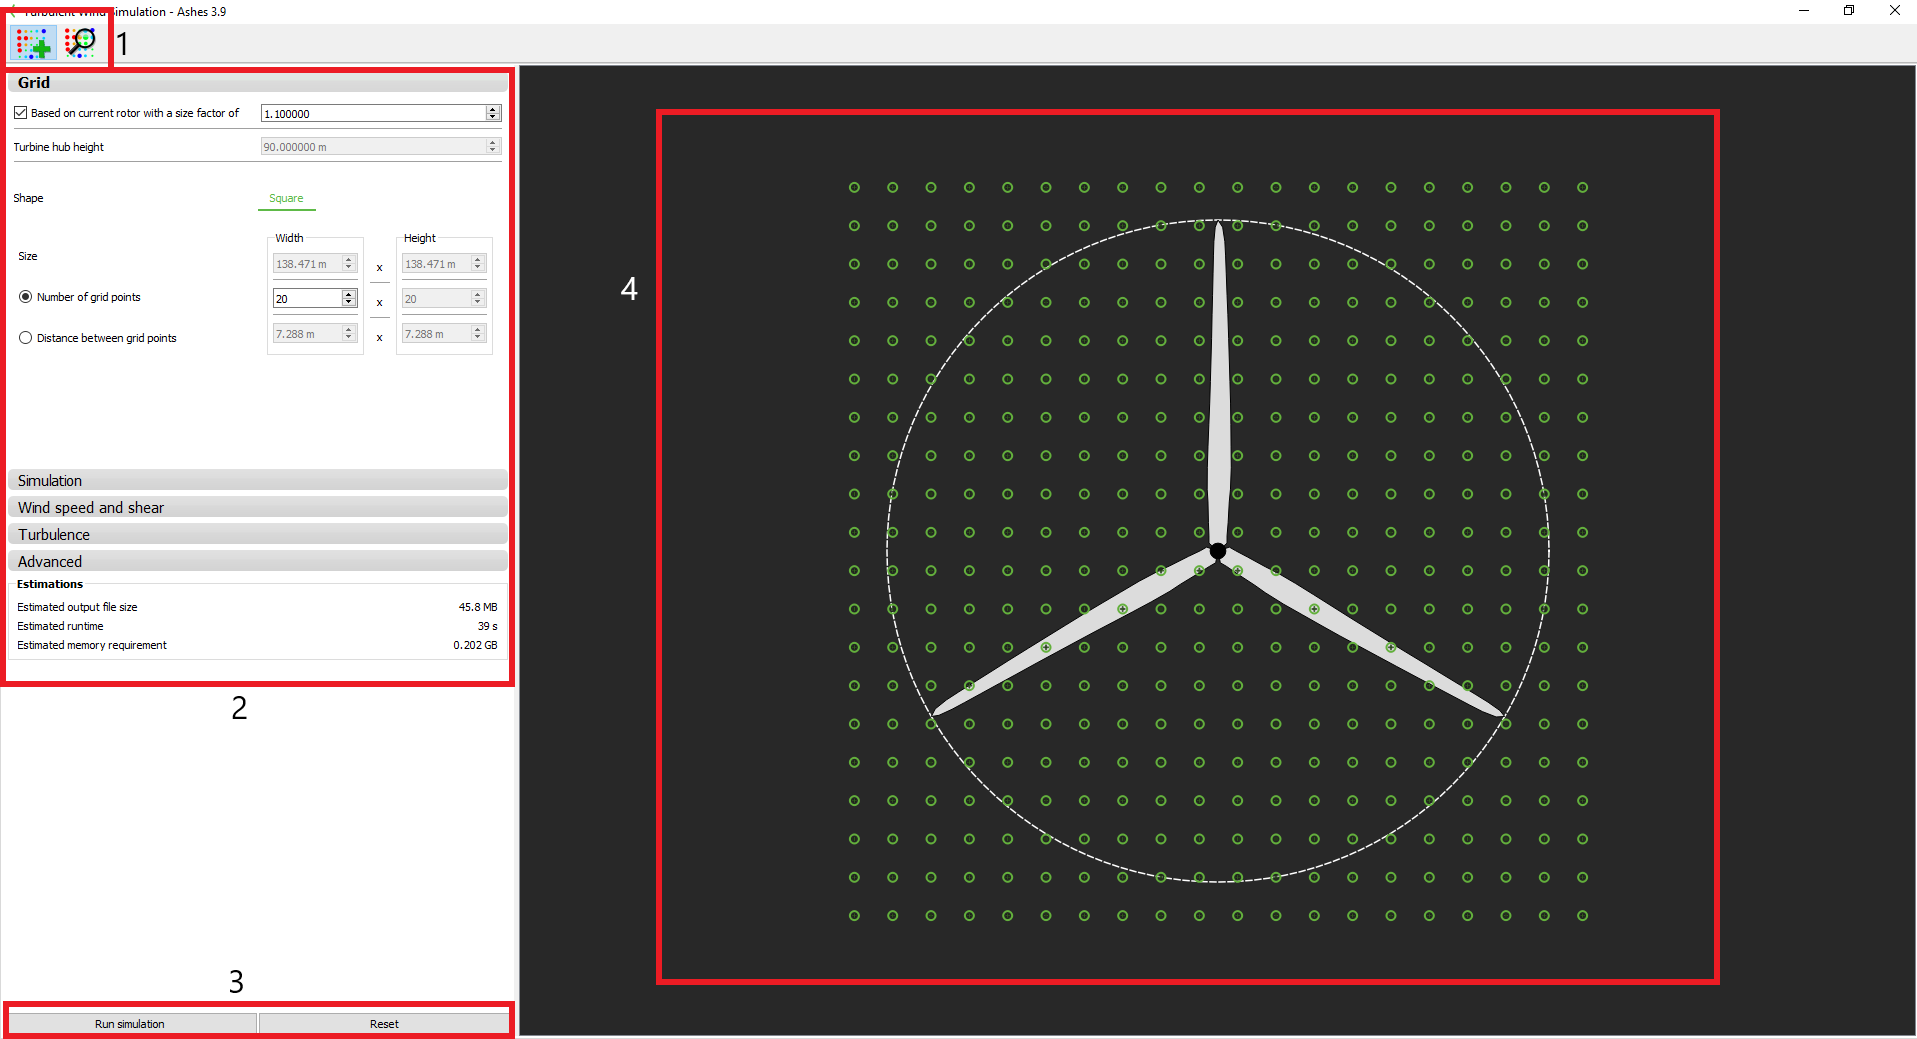Select Number of grid points radio button
Image resolution: width=1917 pixels, height=1039 pixels.
tap(25, 297)
